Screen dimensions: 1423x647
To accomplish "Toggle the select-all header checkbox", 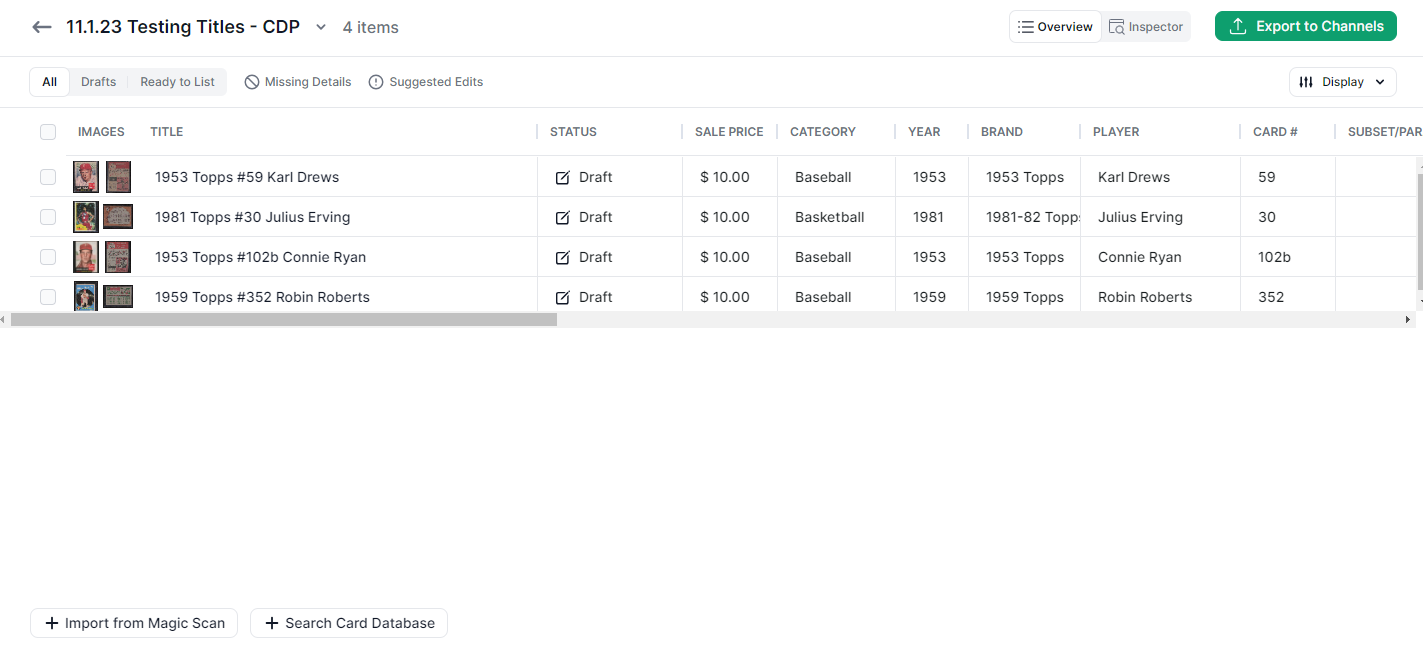I will pos(48,132).
